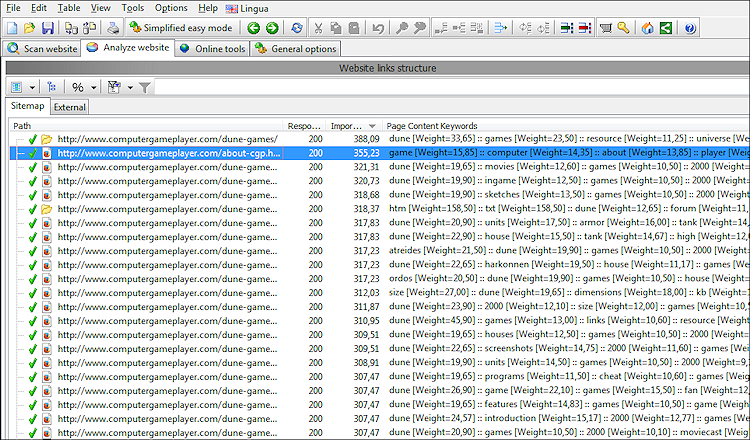The image size is (750, 440).
Task: Select the Analyze website tab
Action: pyautogui.click(x=128, y=48)
